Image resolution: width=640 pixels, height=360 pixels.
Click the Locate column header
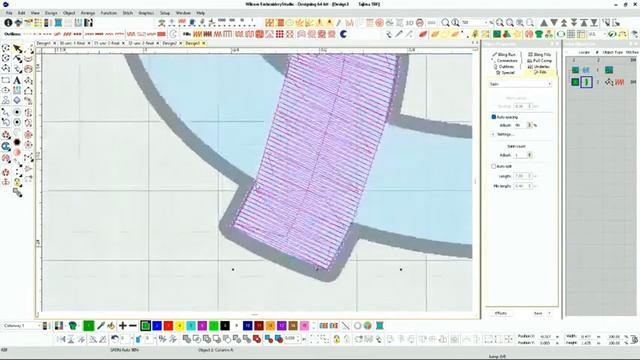(584, 53)
